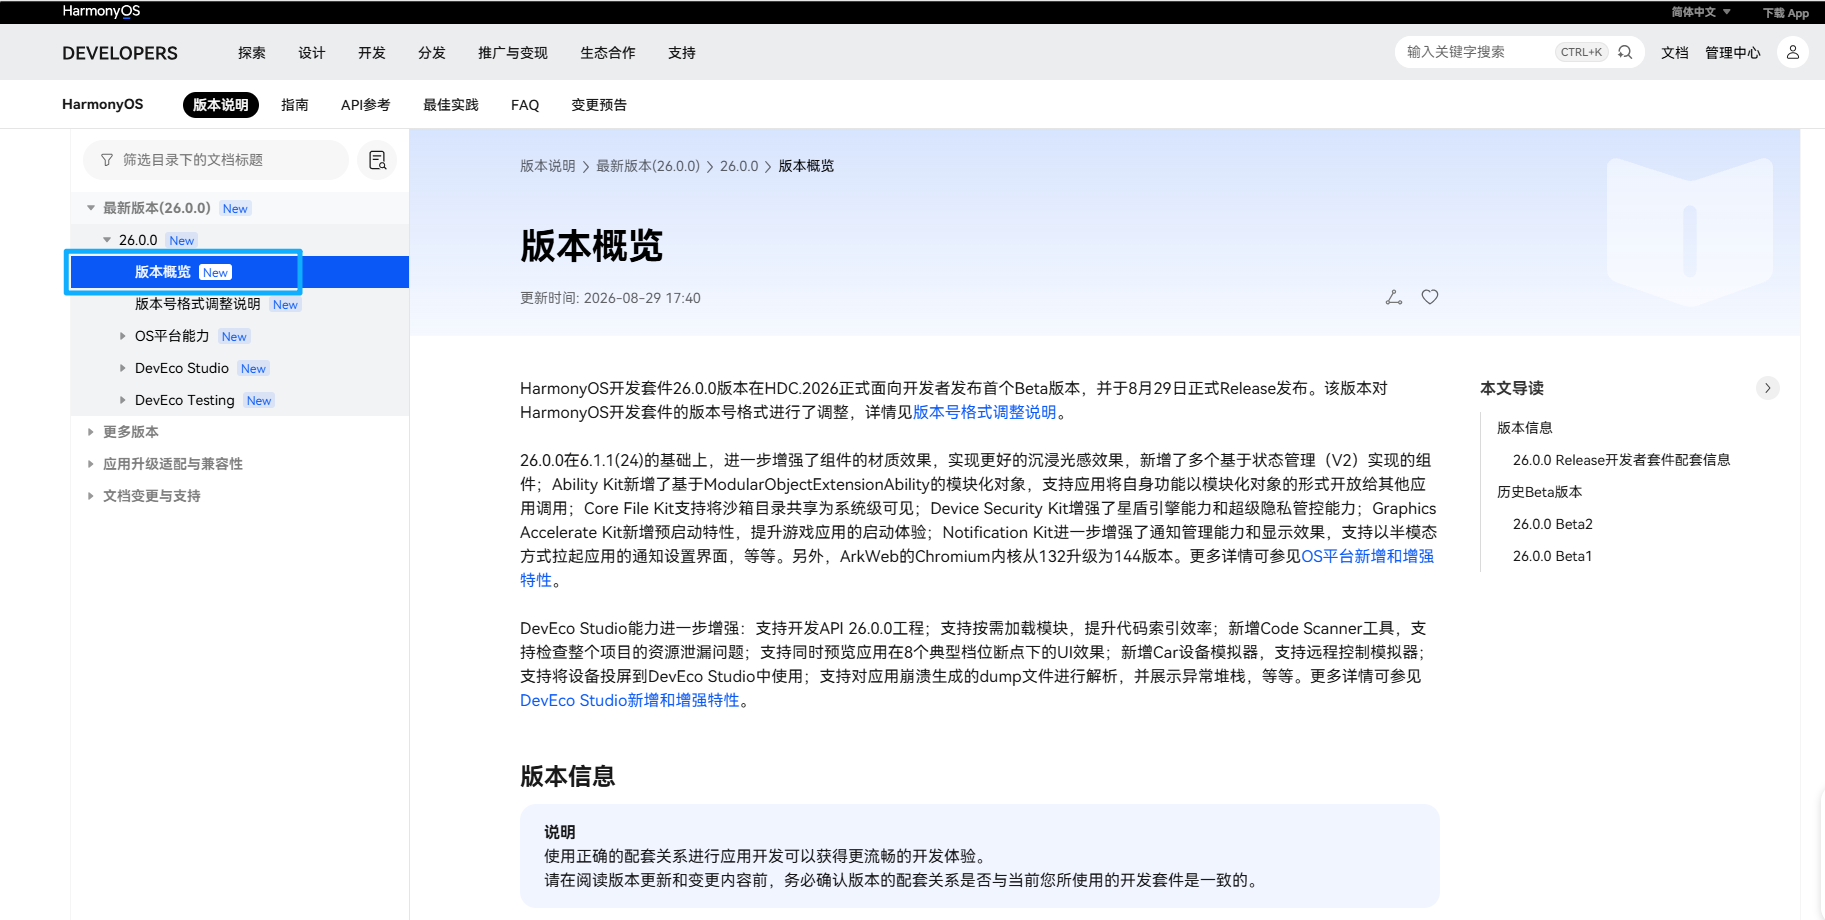This screenshot has height=920, width=1825.
Task: Jump to 26.0.0 Beta1 in the outline
Action: (1553, 556)
